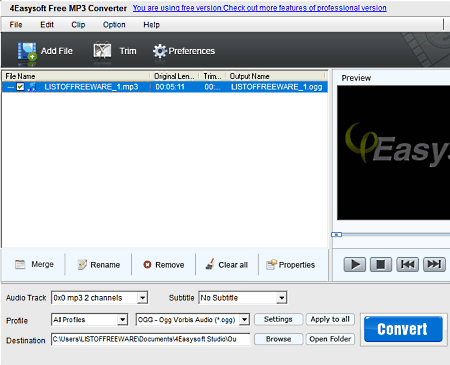Screen dimensions: 450x365
Task: Skip to next track in preview
Action: pos(434,265)
